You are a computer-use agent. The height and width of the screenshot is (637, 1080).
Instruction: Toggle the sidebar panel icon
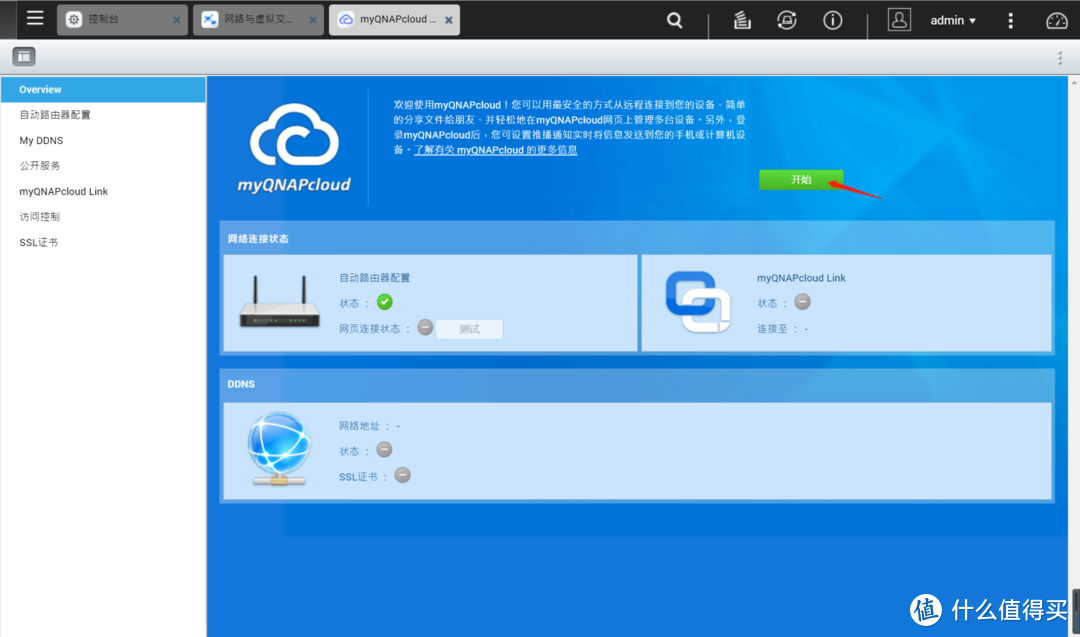[x=24, y=56]
